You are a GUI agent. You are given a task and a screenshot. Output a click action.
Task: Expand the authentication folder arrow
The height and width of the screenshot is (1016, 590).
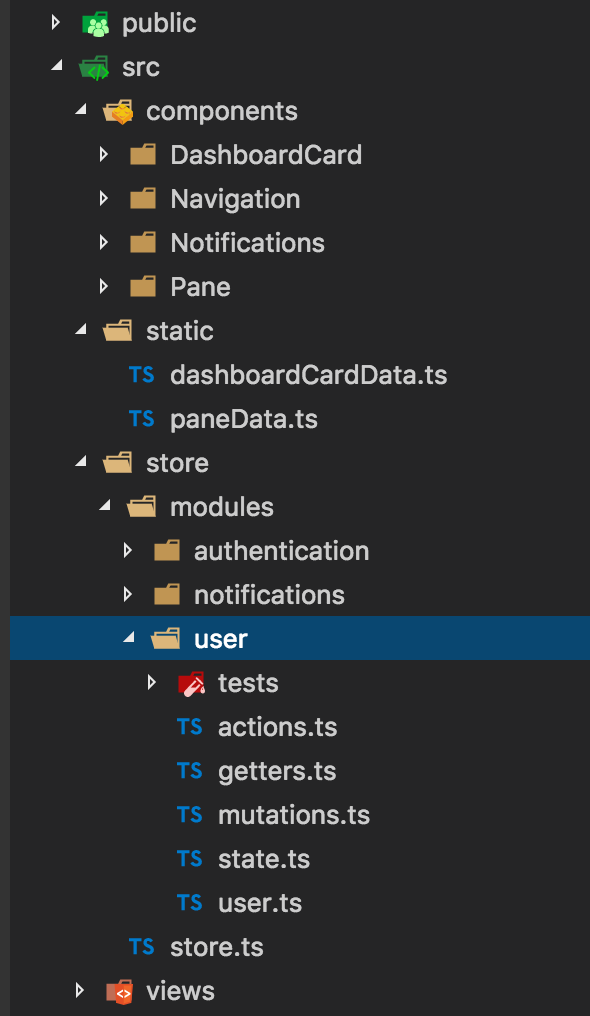coord(128,551)
